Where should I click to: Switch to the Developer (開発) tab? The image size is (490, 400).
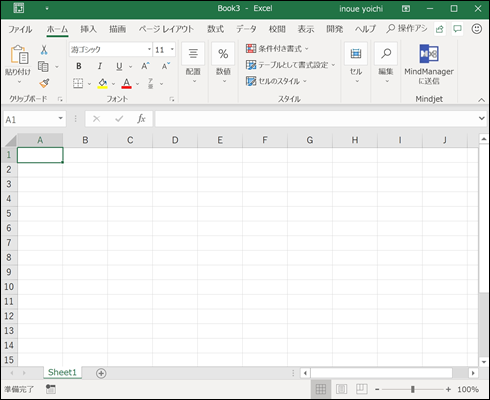click(x=334, y=29)
